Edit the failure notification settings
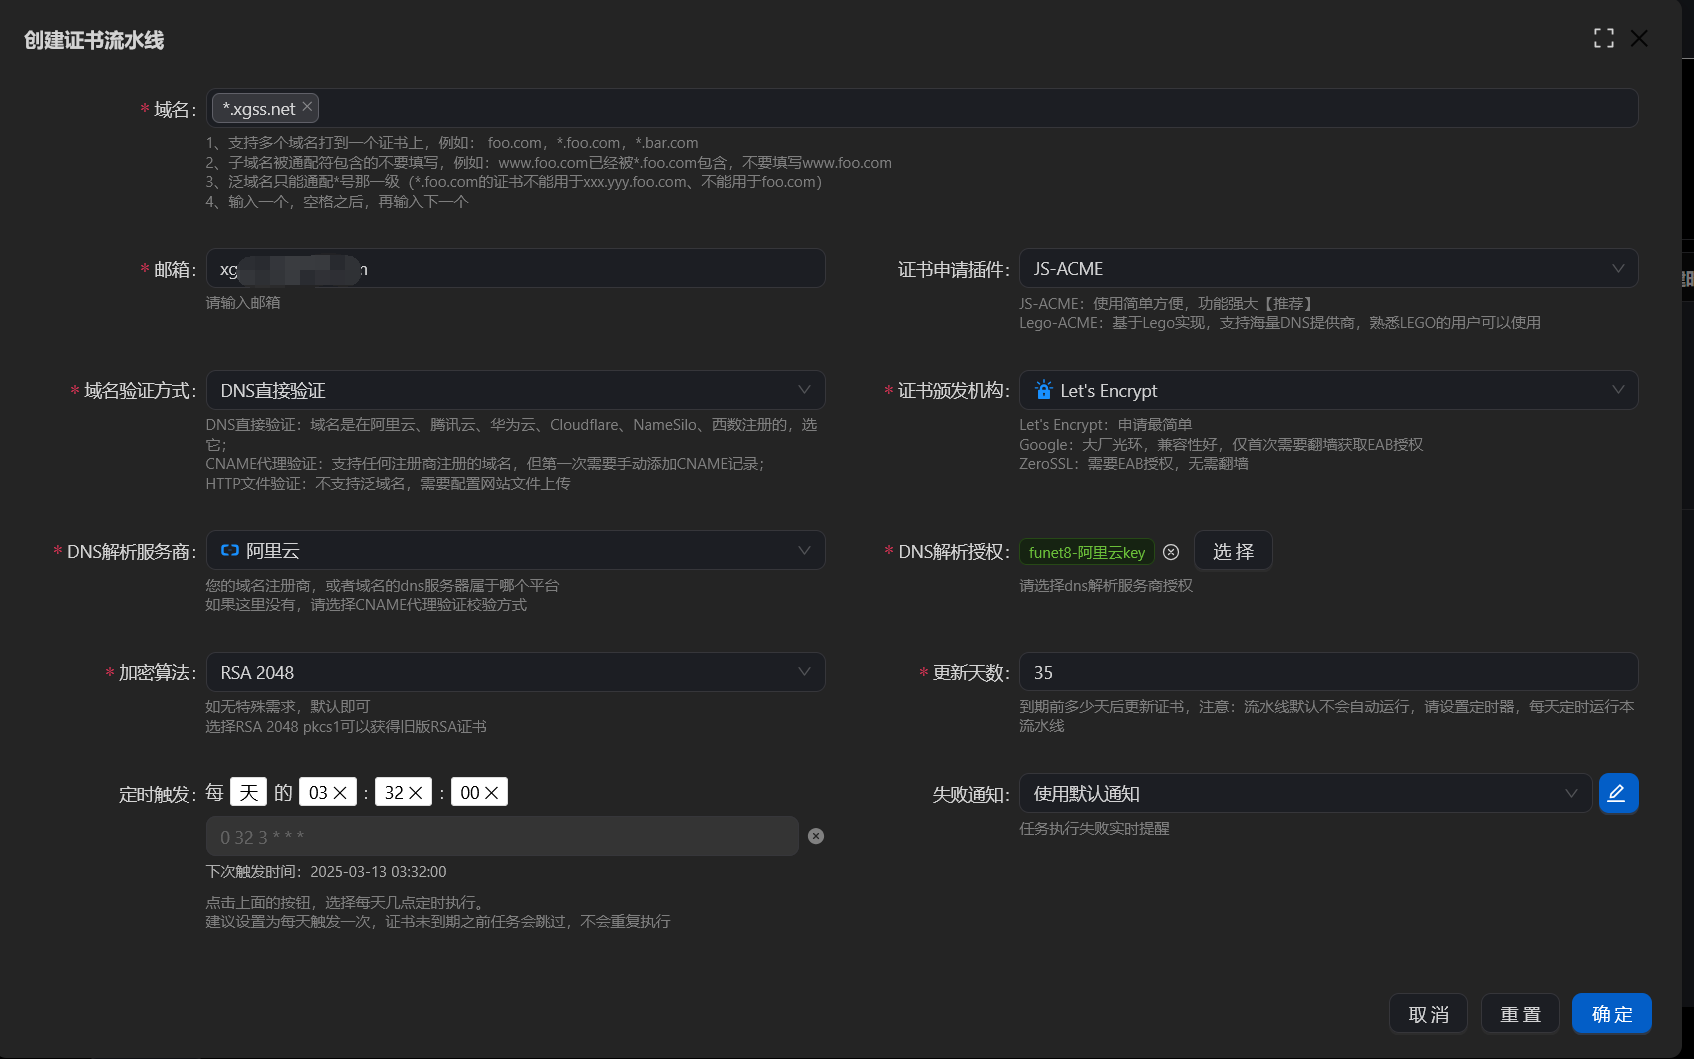The height and width of the screenshot is (1059, 1694). (1618, 793)
